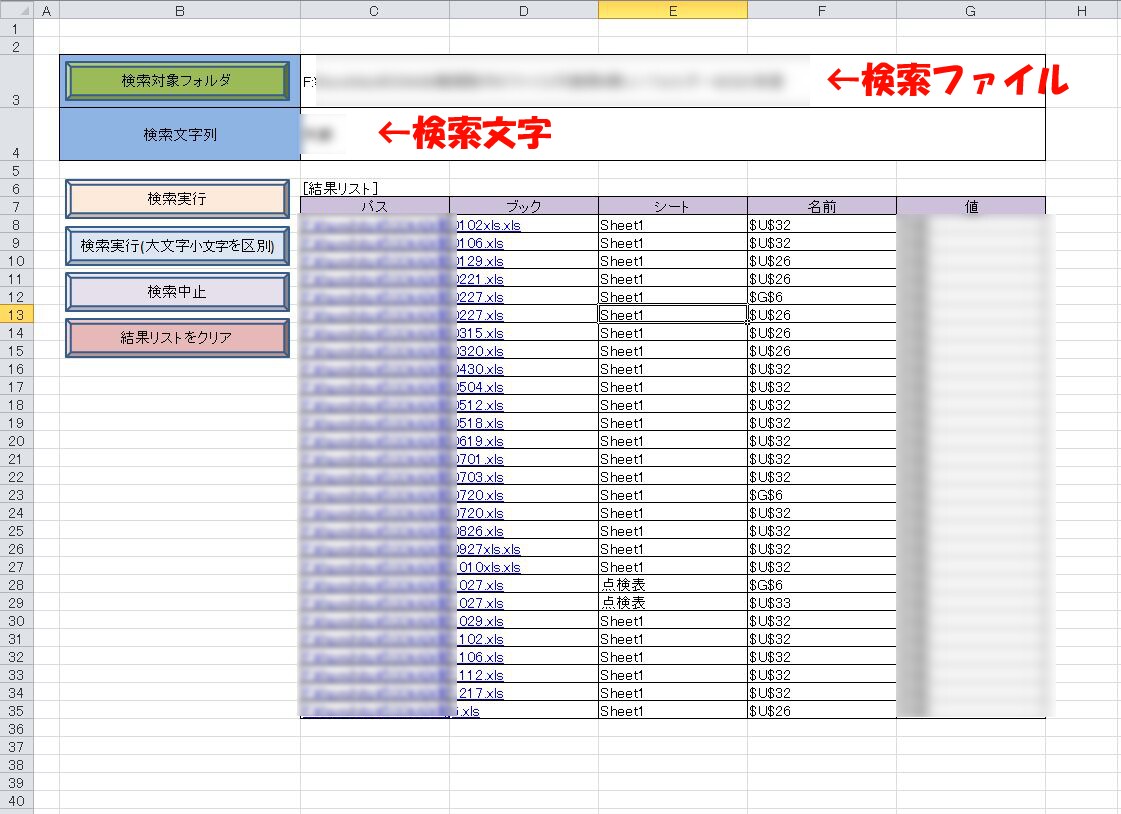Open the 315.xls workbook link
This screenshot has height=814, width=1121.
point(480,333)
